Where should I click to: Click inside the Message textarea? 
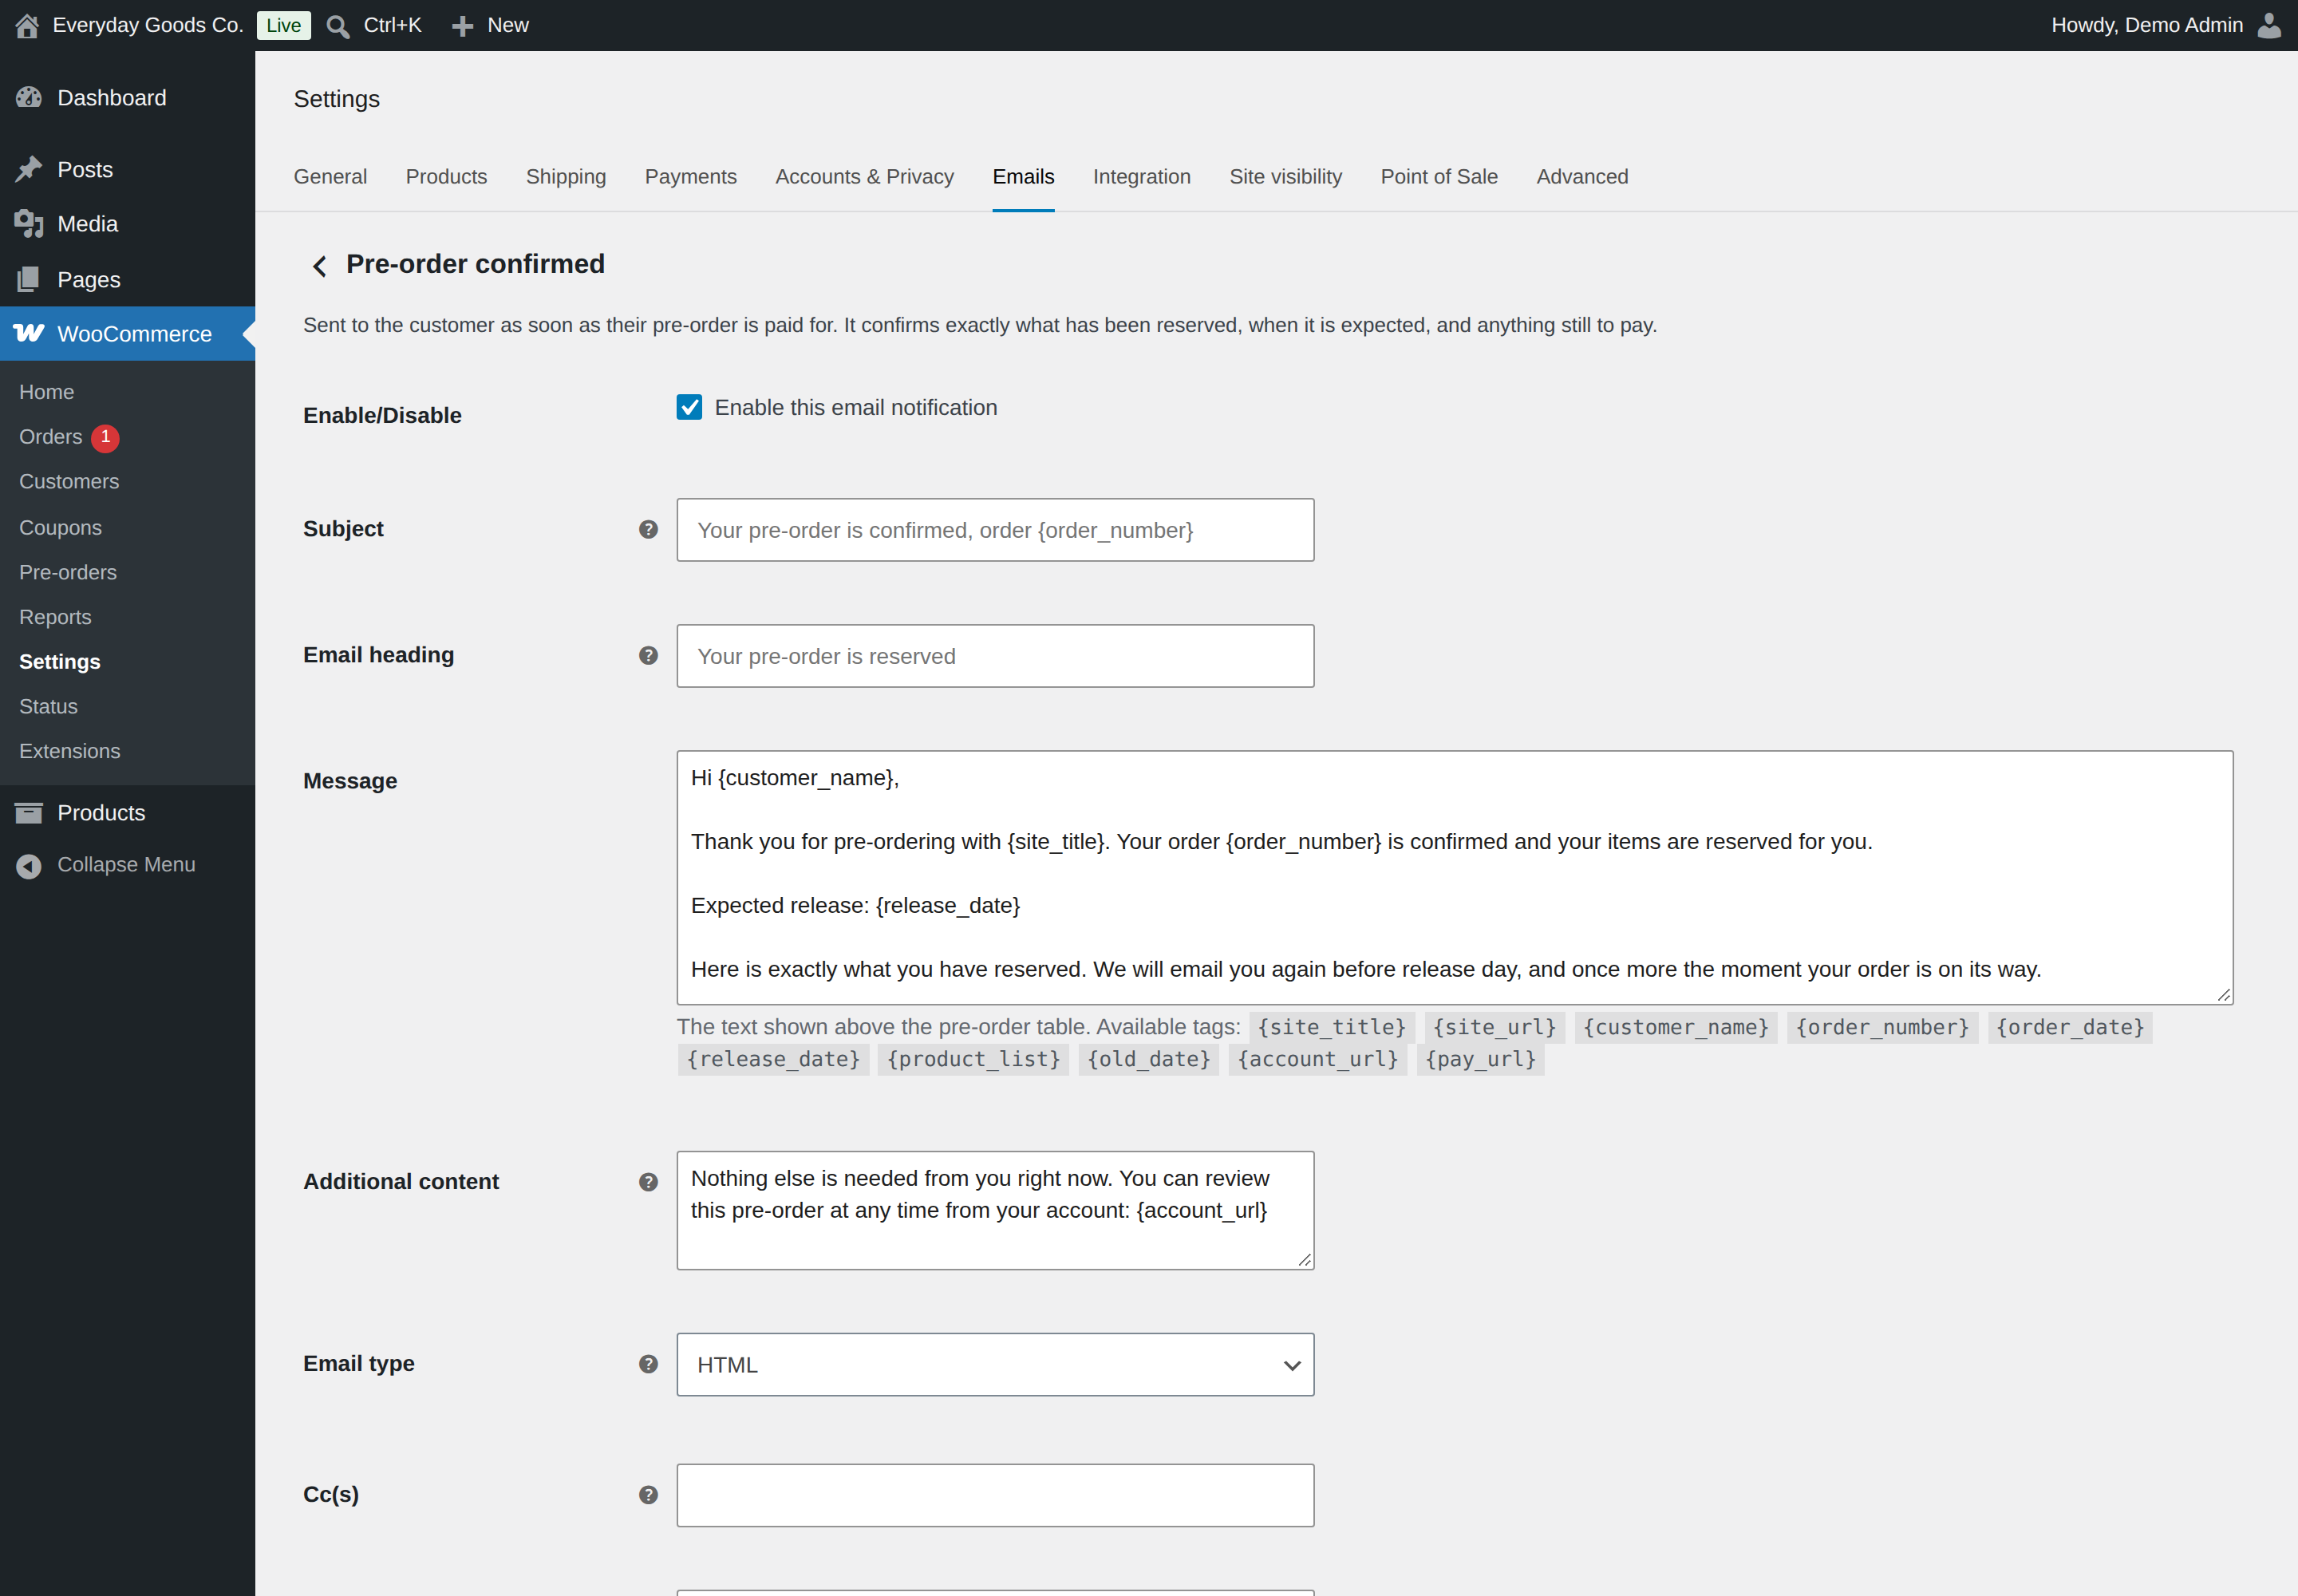[1455, 878]
